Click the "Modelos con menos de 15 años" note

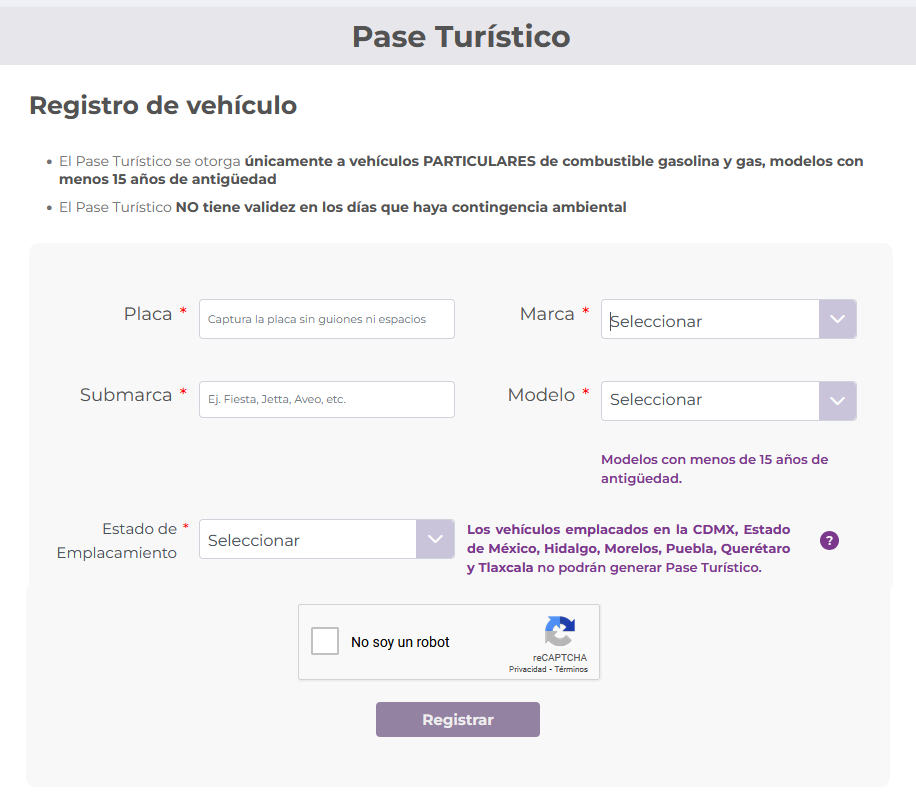[714, 469]
